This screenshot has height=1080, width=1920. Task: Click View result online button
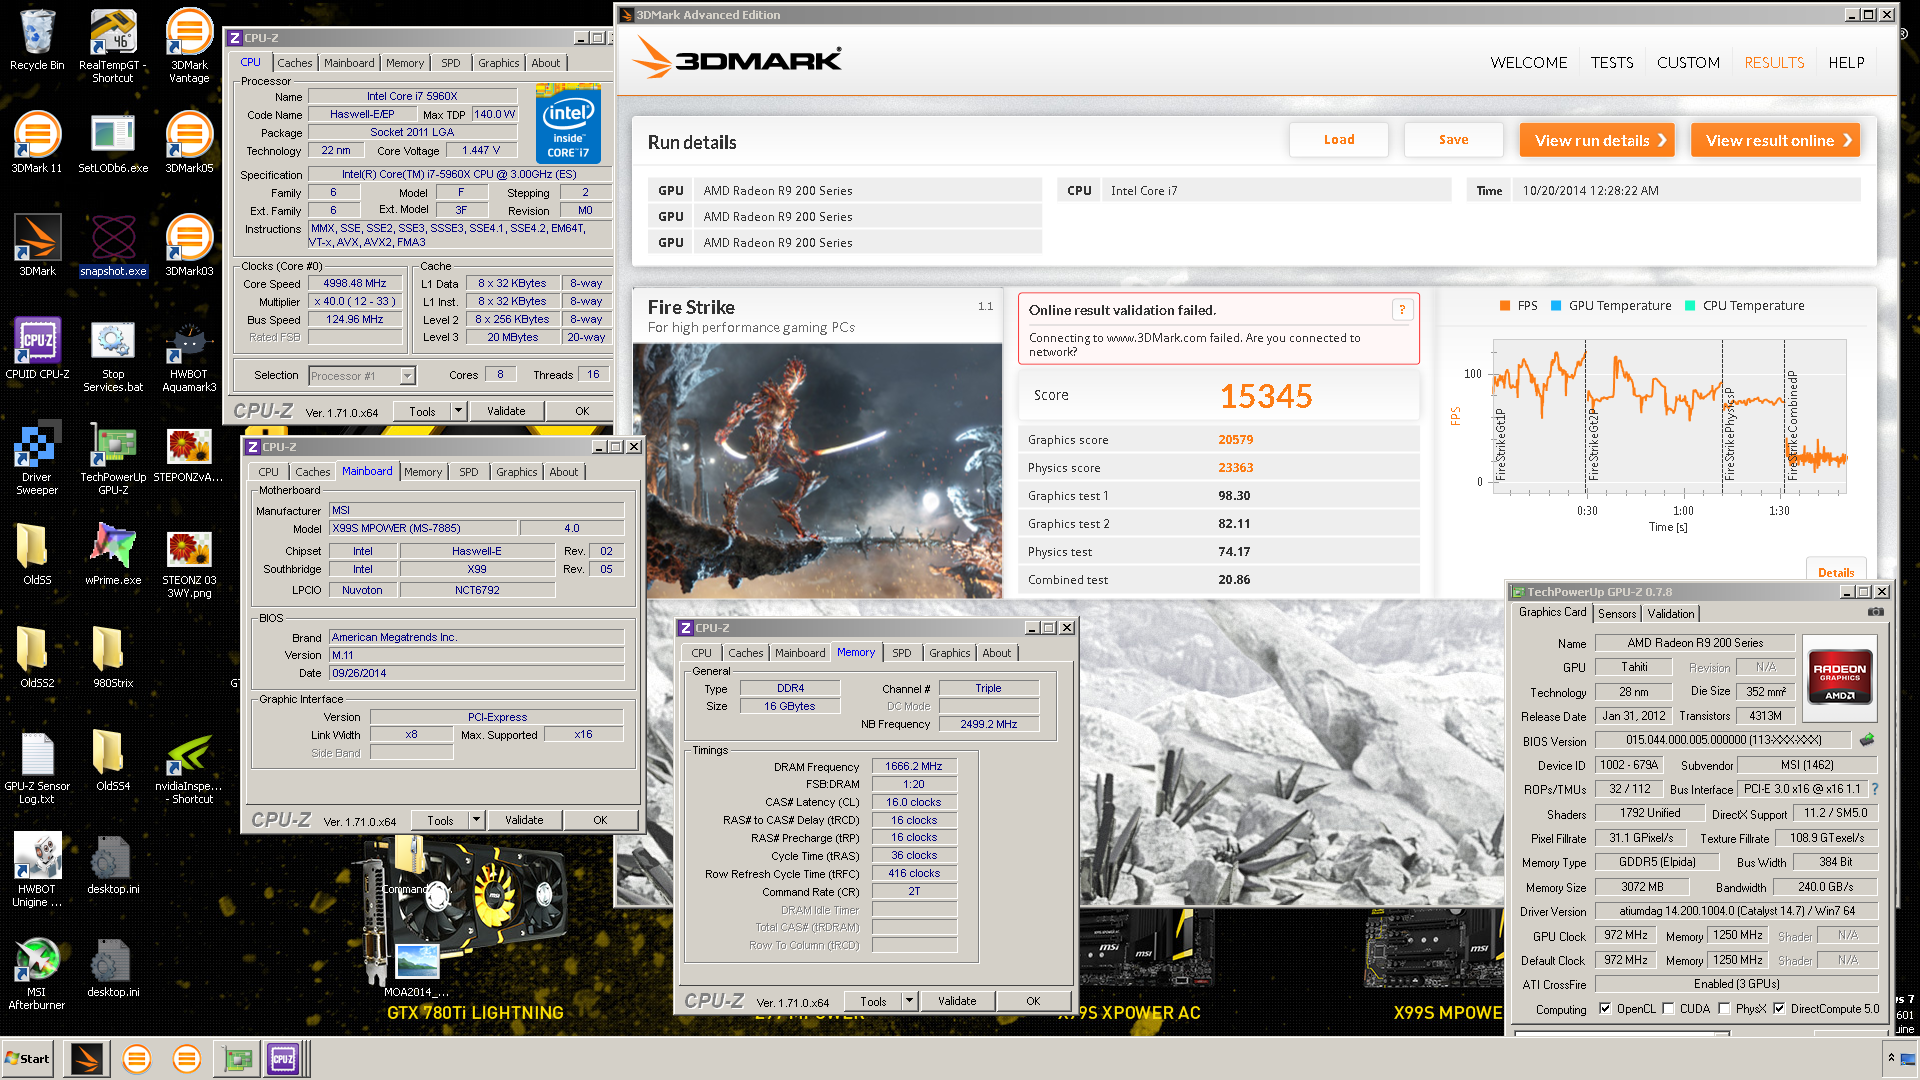tap(1776, 140)
